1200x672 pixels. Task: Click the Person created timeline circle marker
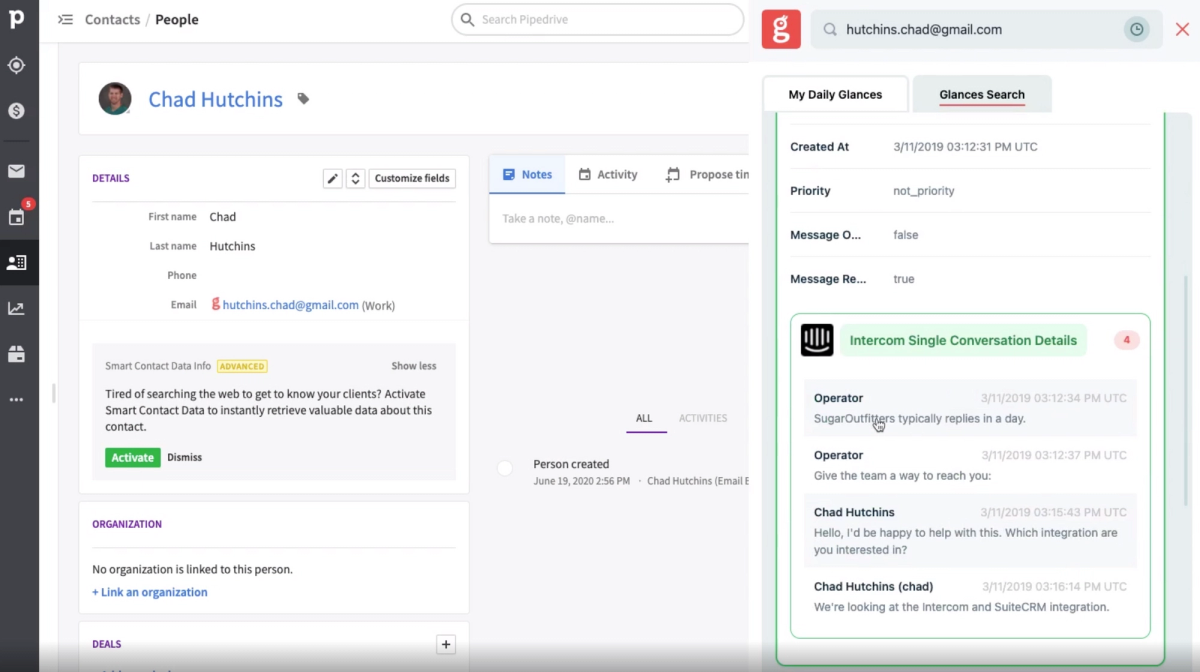(x=505, y=468)
